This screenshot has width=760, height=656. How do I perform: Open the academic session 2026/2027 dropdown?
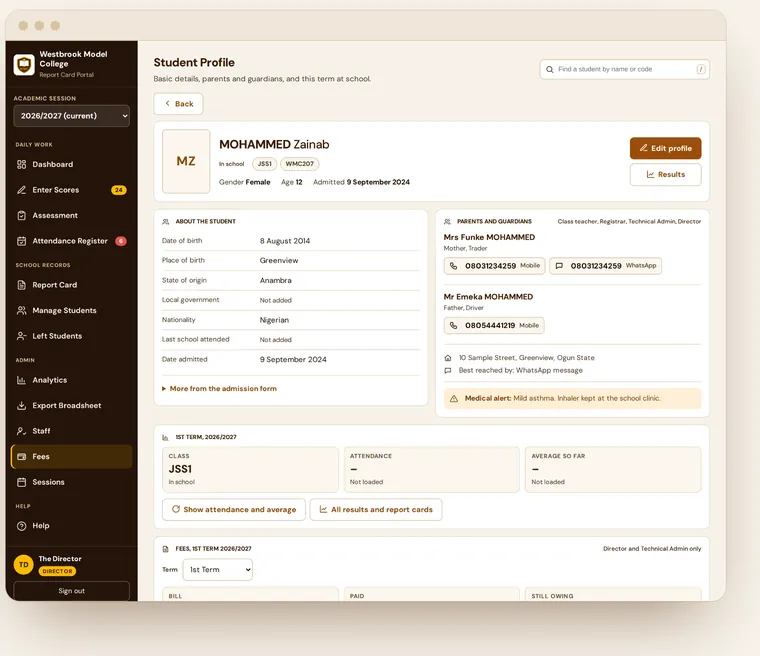point(71,116)
